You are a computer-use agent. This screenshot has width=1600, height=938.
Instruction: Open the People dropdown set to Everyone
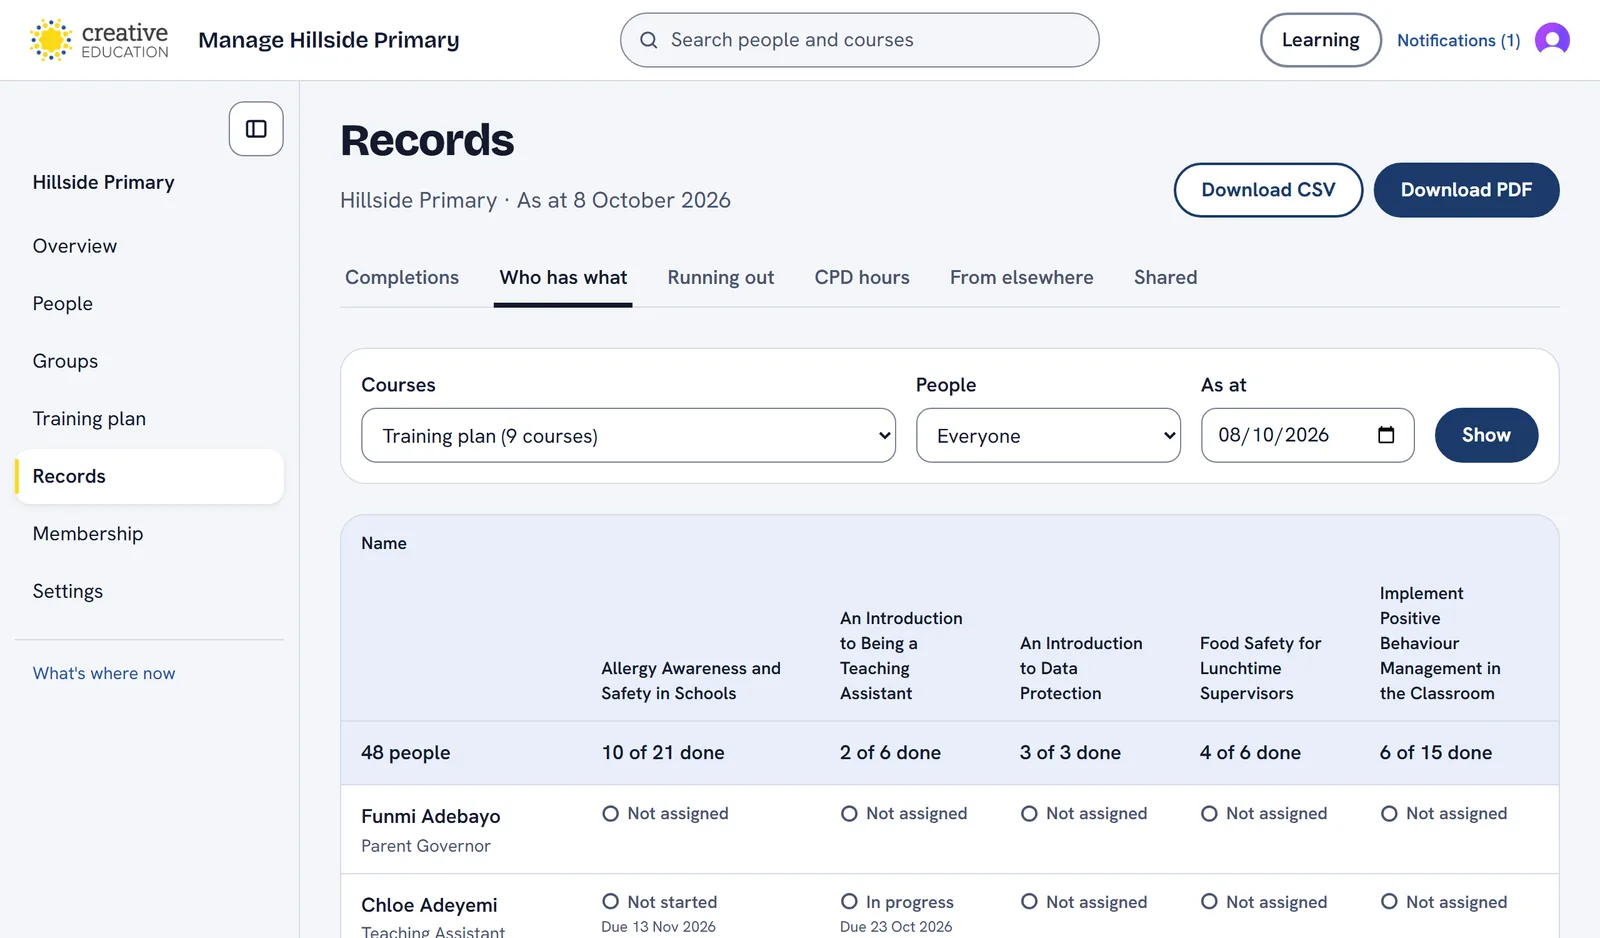1048,435
